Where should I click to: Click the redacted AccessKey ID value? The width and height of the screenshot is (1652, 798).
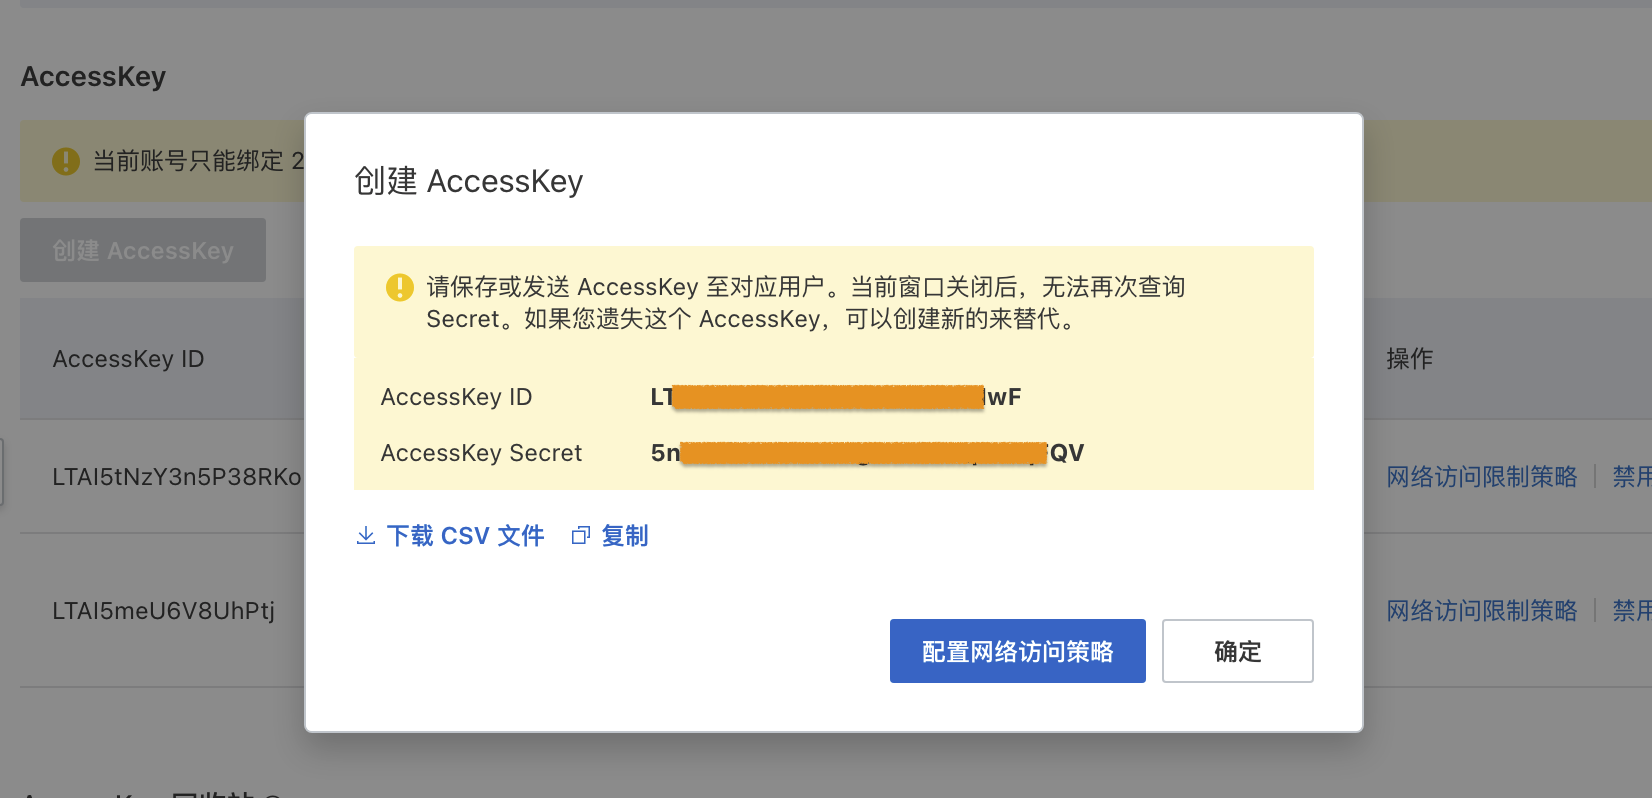pos(836,397)
